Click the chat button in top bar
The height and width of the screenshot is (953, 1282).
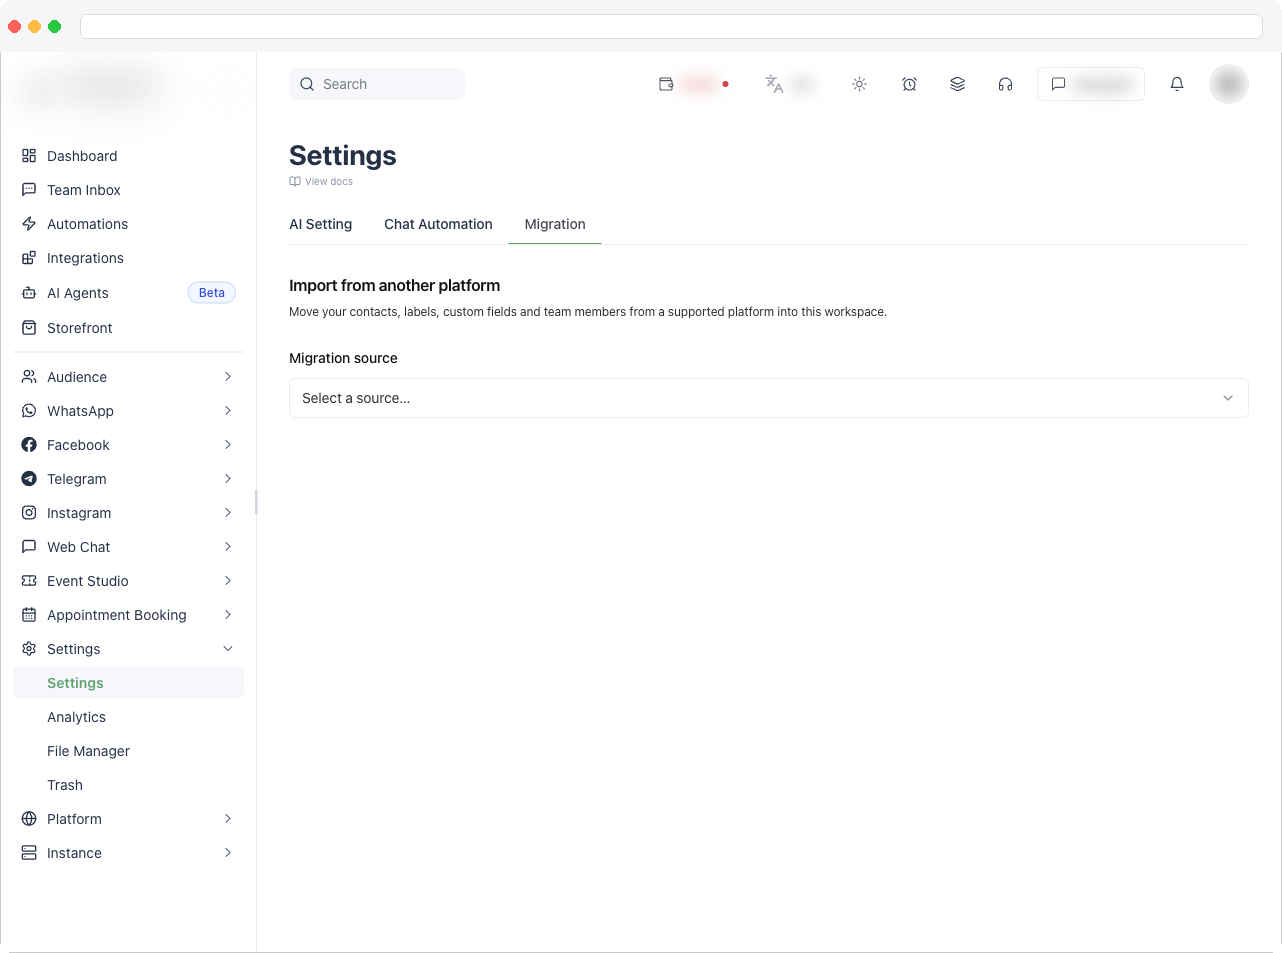coord(1091,84)
